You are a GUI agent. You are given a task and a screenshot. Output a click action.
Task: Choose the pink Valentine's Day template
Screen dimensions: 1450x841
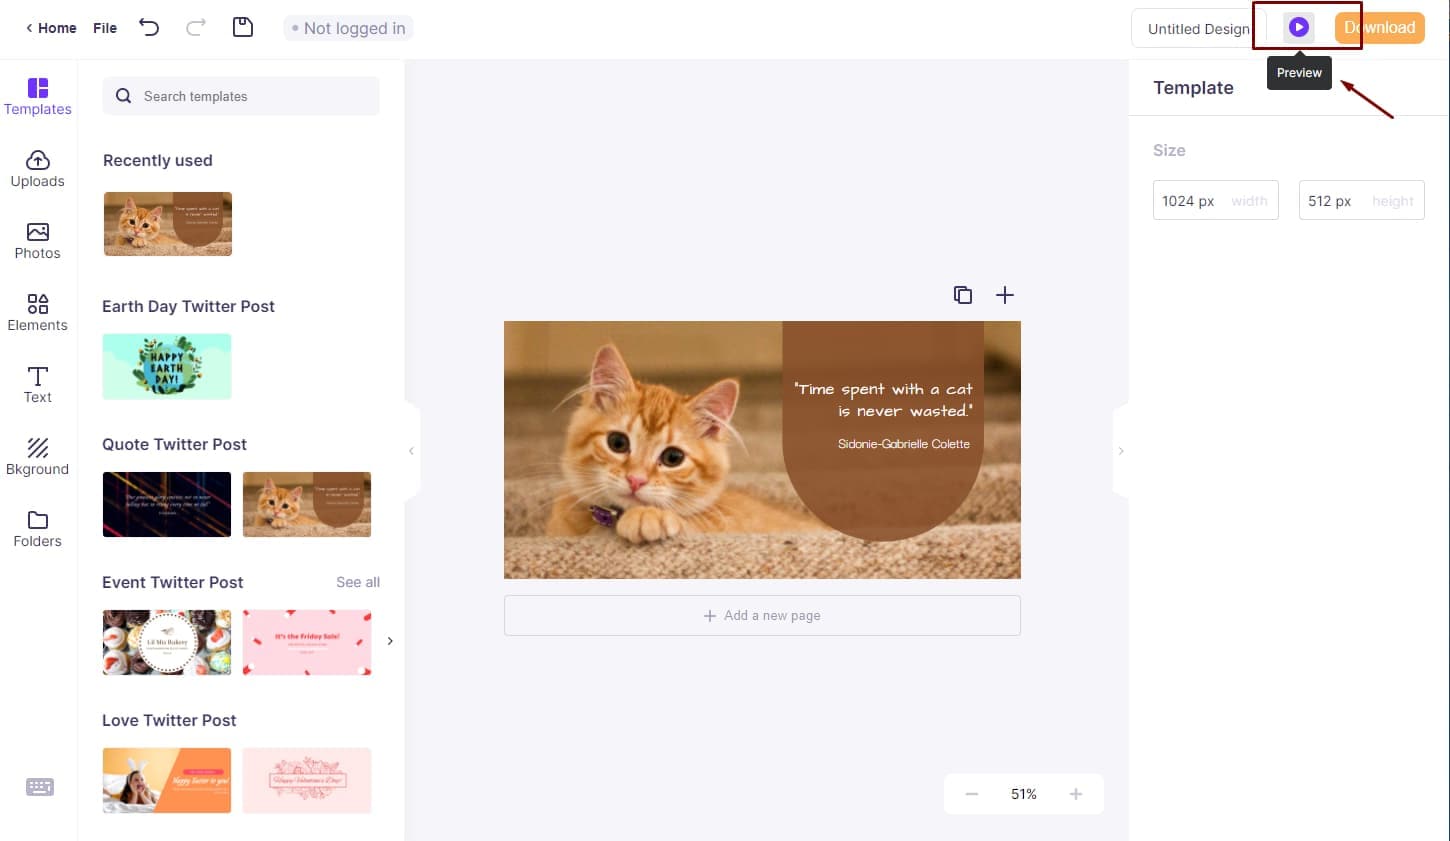point(307,780)
